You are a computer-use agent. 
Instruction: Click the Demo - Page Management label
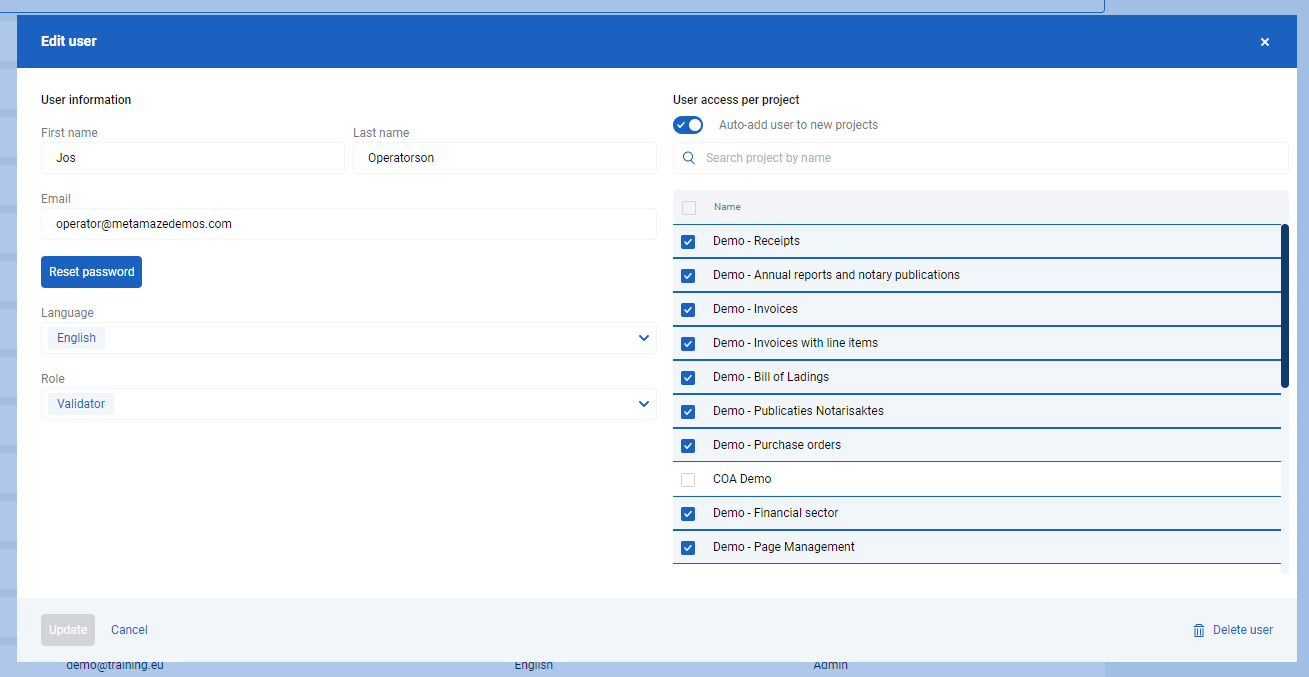(x=784, y=547)
